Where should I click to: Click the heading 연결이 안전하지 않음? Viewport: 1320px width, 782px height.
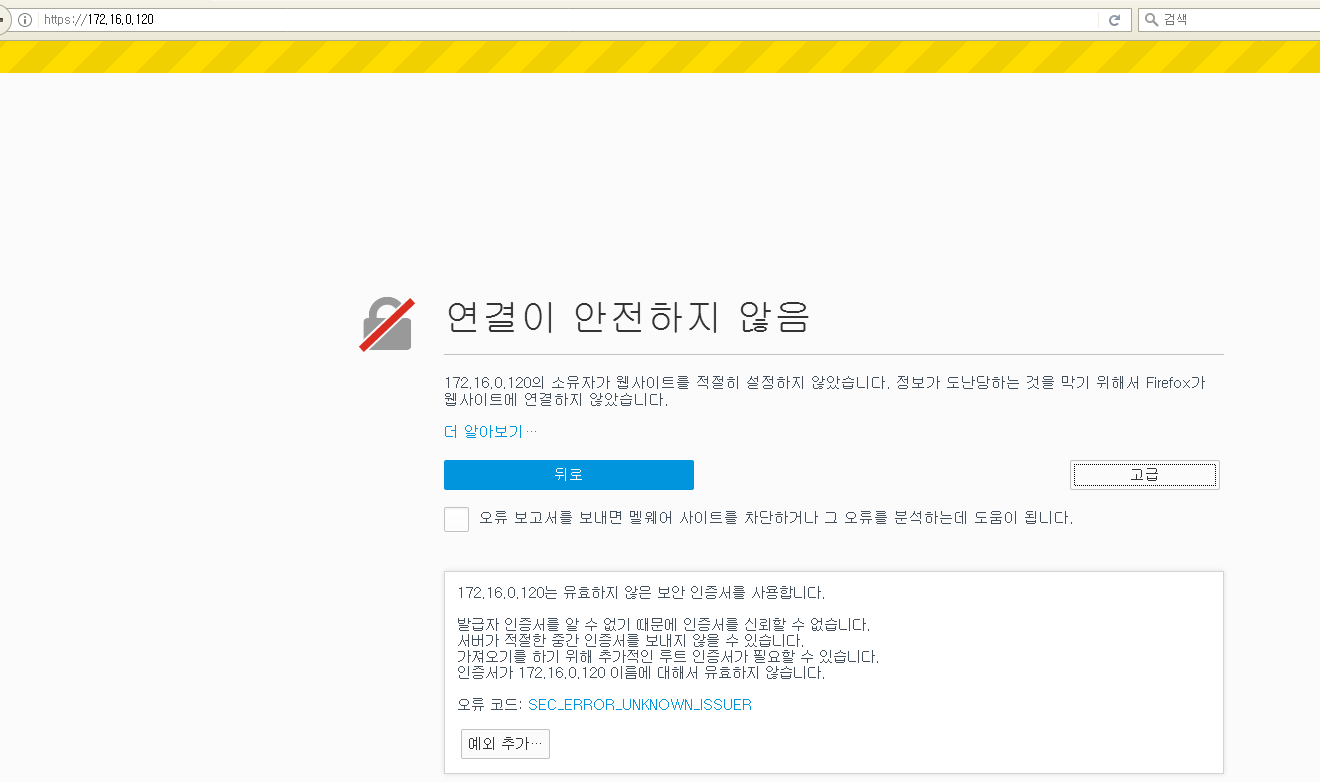(x=627, y=317)
